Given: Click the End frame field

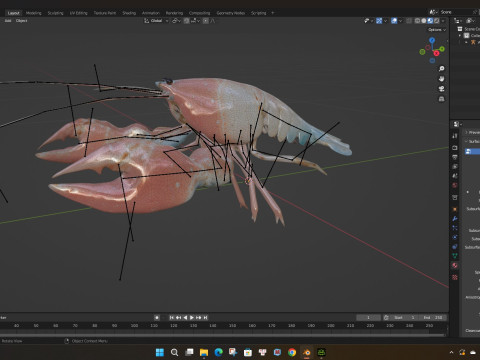Looking at the screenshot, I should point(432,318).
